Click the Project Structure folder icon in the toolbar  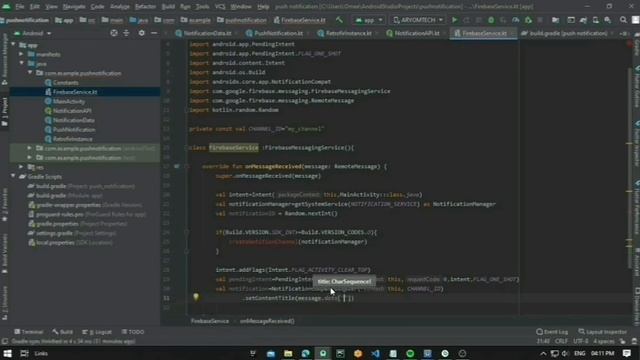[x=556, y=20]
